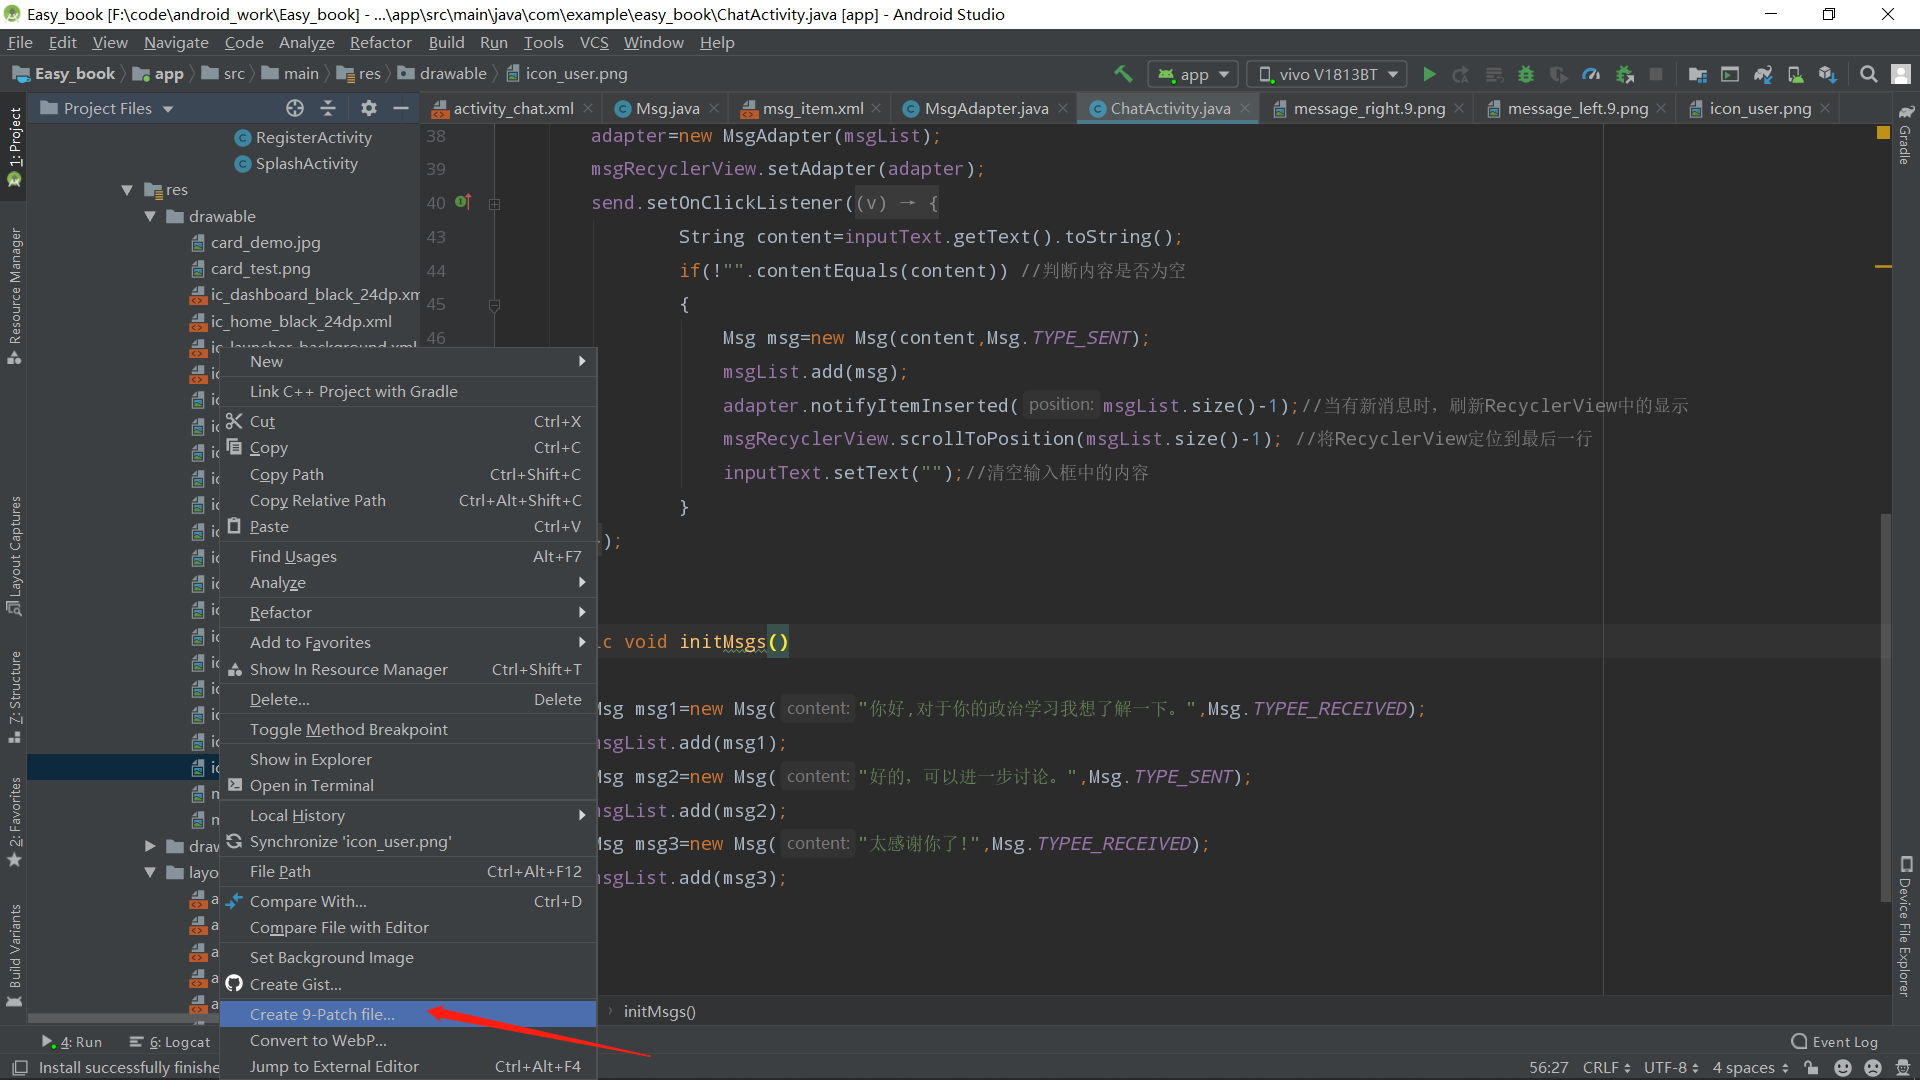The height and width of the screenshot is (1080, 1920).
Task: Open Search Everywhere magnifier
Action: [1866, 73]
